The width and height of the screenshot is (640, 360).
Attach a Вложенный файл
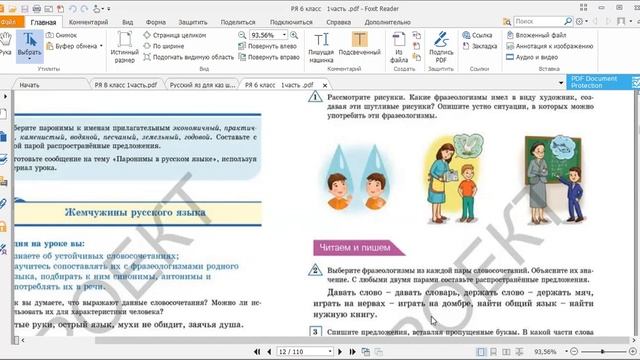536,36
